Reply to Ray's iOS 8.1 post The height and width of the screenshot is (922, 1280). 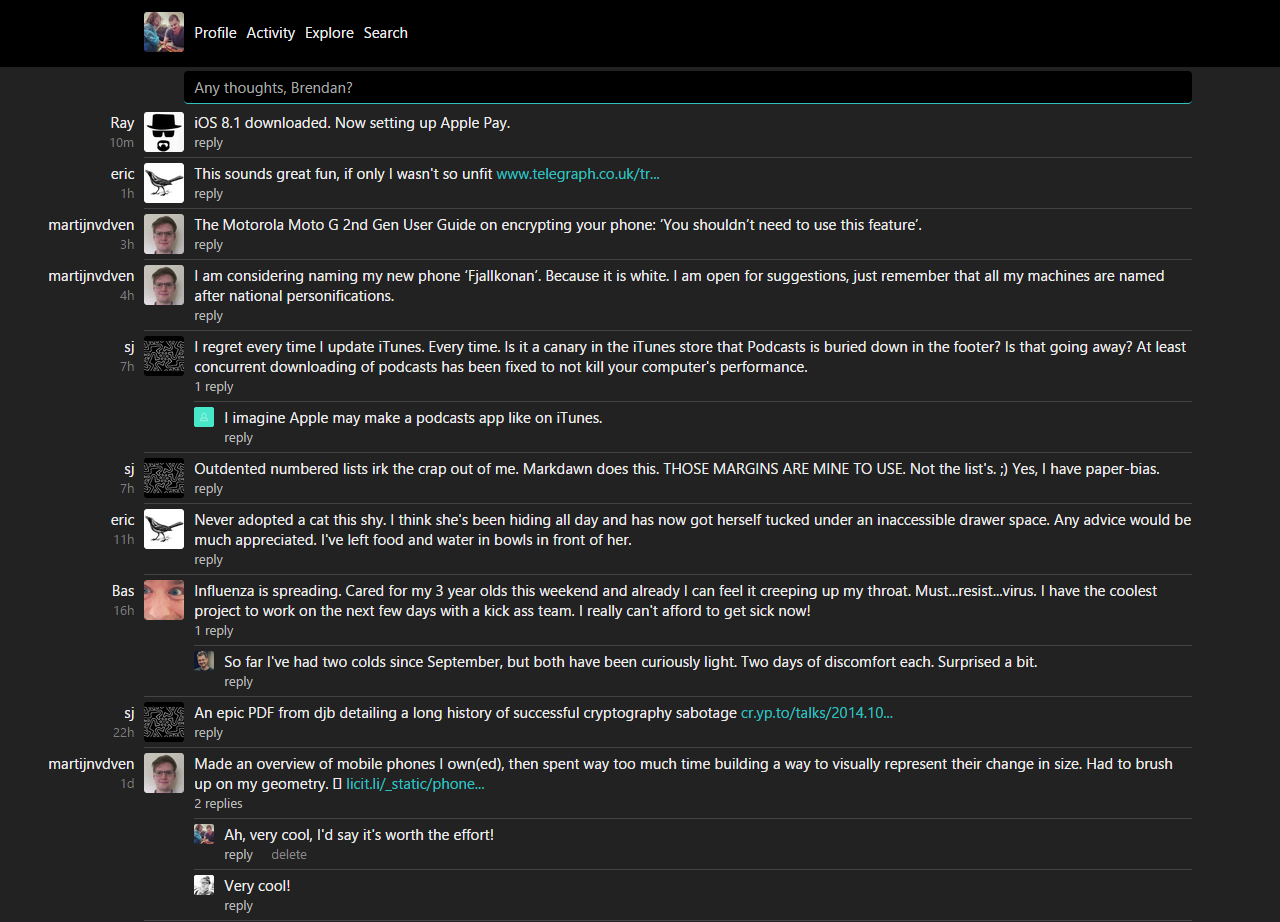[208, 143]
